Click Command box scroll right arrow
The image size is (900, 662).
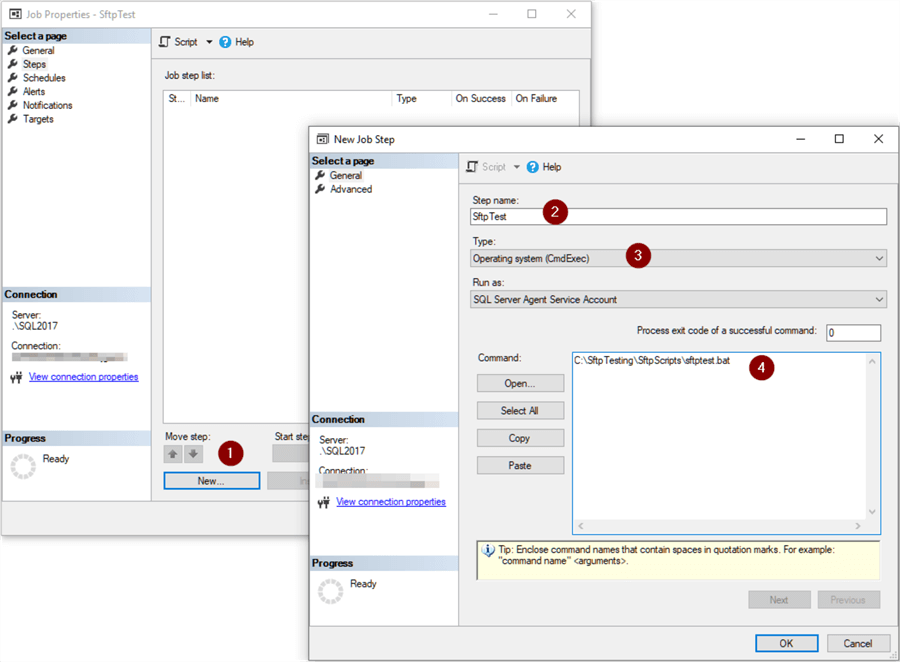tap(858, 526)
